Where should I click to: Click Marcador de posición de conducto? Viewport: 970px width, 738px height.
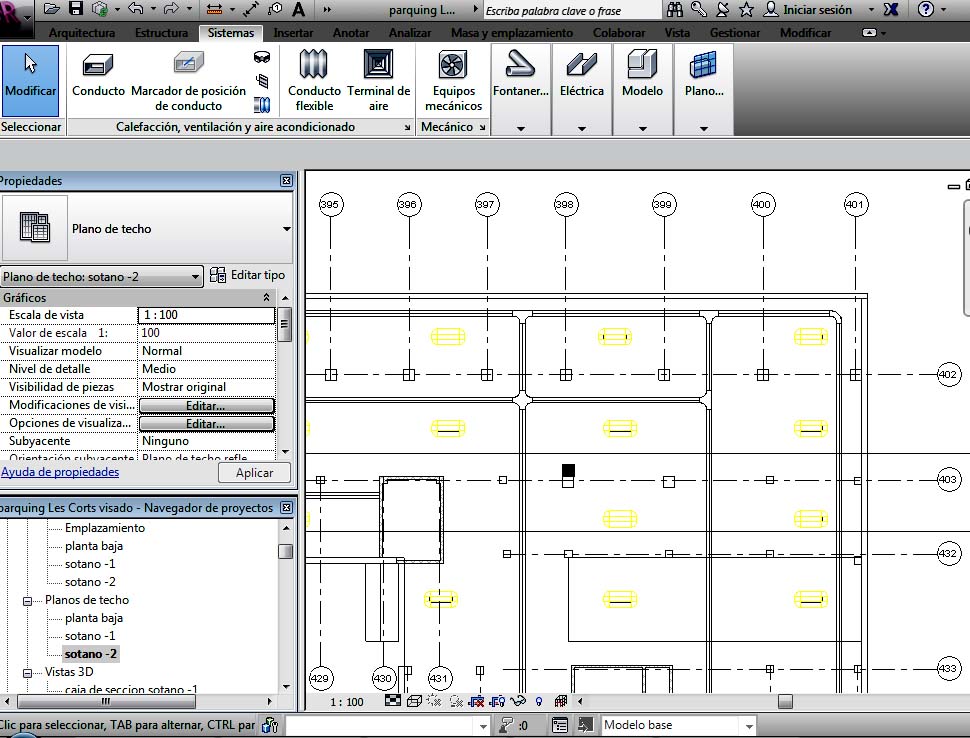pos(188,80)
